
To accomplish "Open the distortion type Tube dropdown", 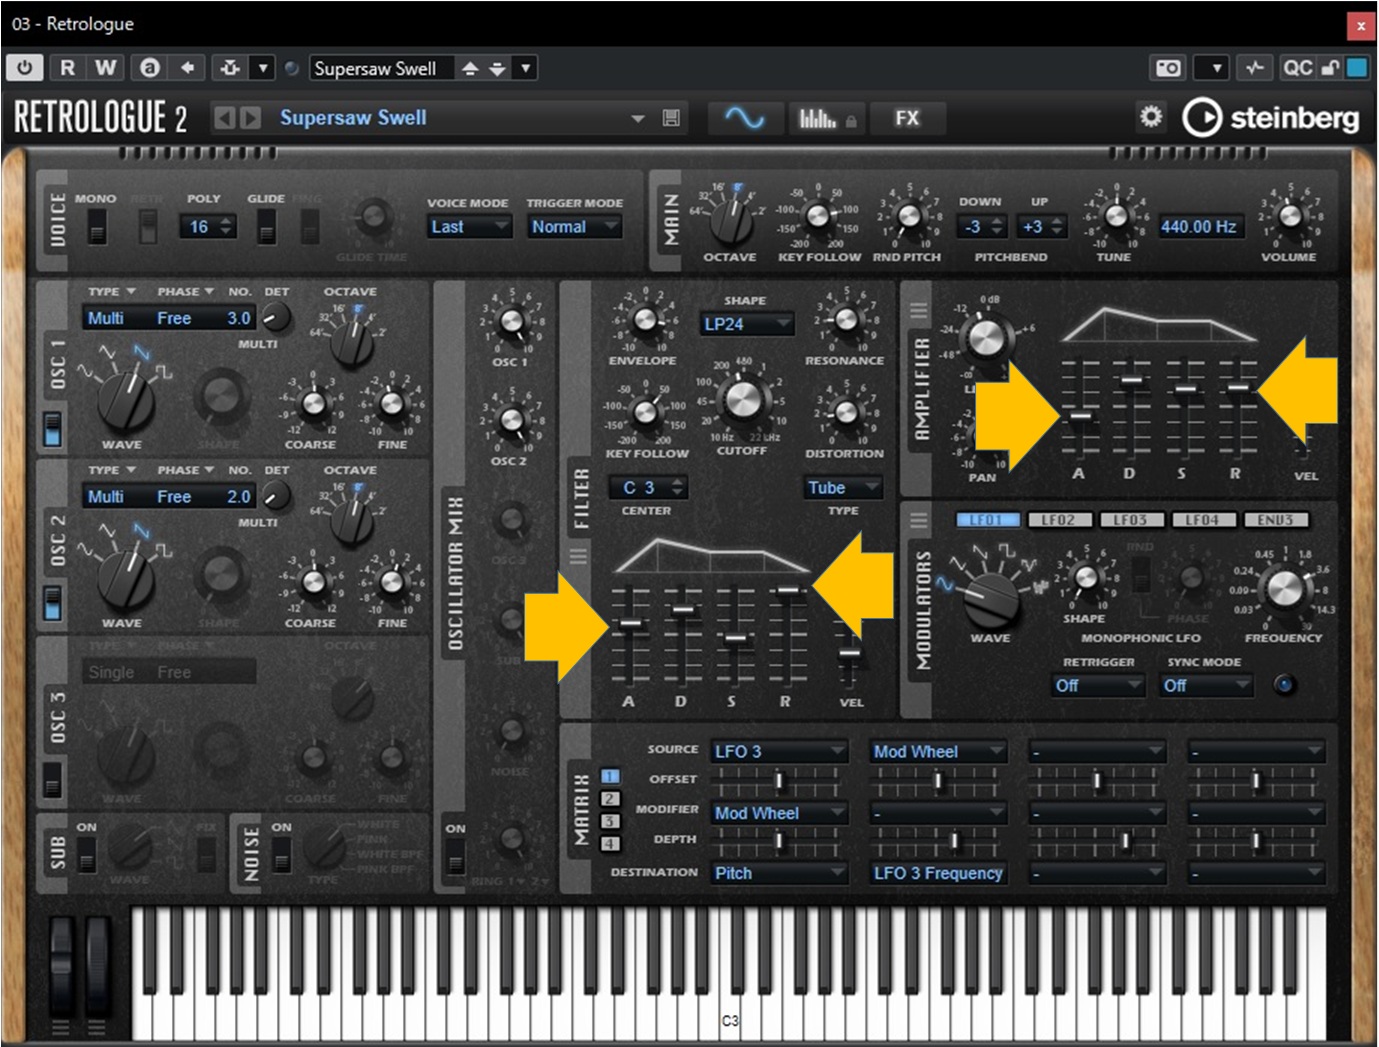I will click(x=843, y=488).
